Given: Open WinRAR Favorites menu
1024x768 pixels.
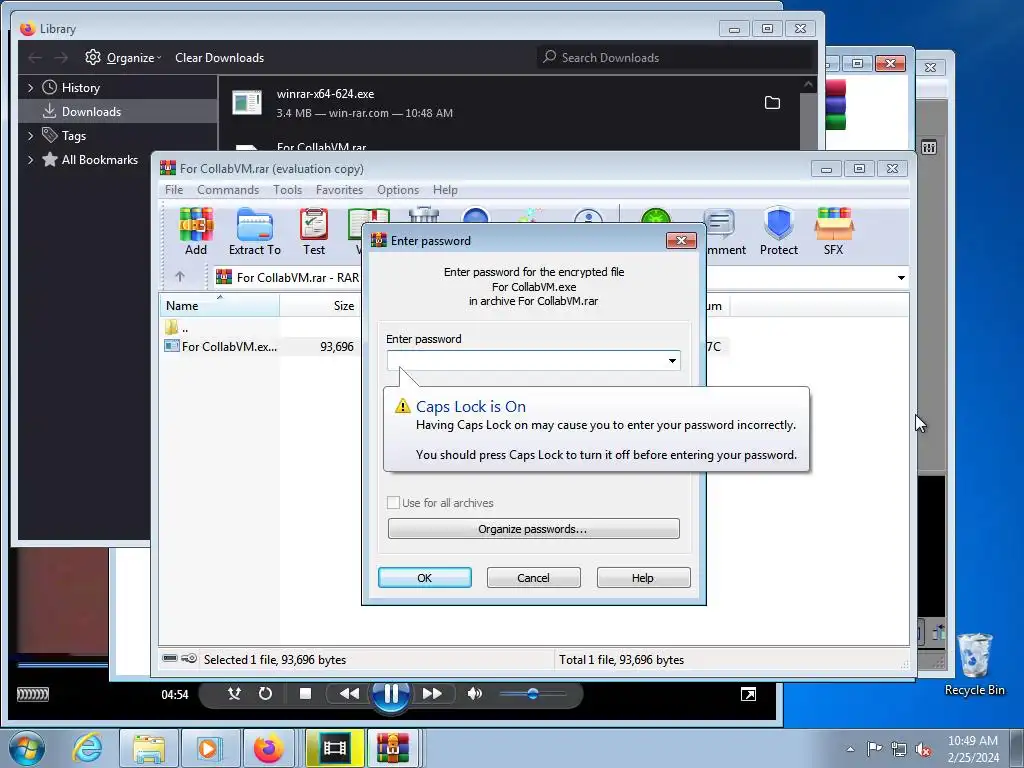Looking at the screenshot, I should 339,190.
